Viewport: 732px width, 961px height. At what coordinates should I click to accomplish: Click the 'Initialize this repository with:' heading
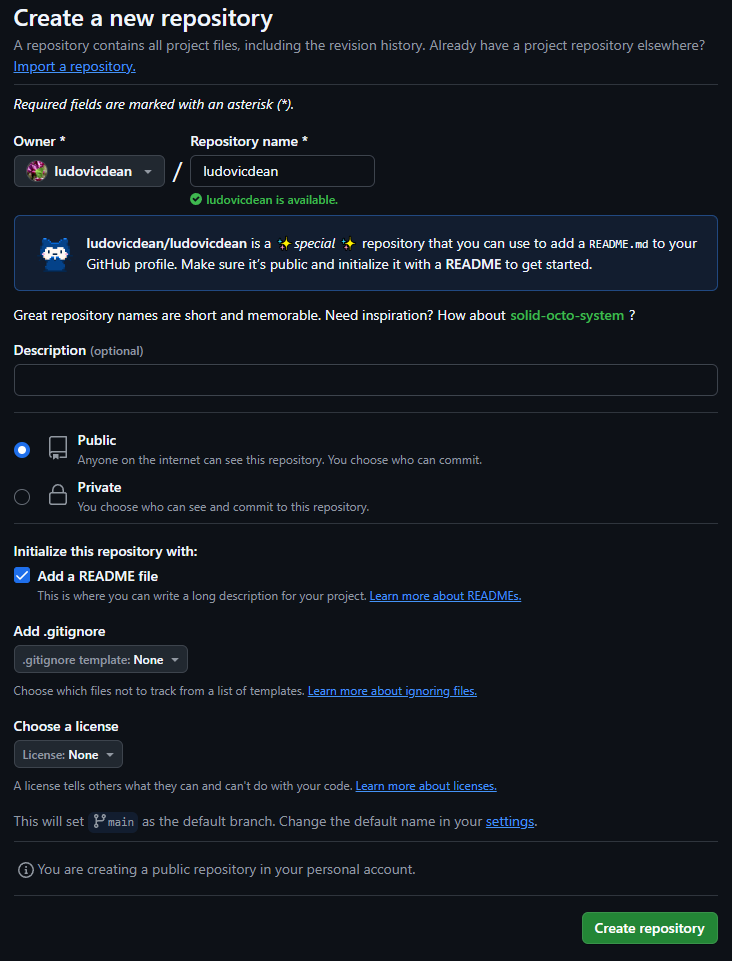click(105, 551)
